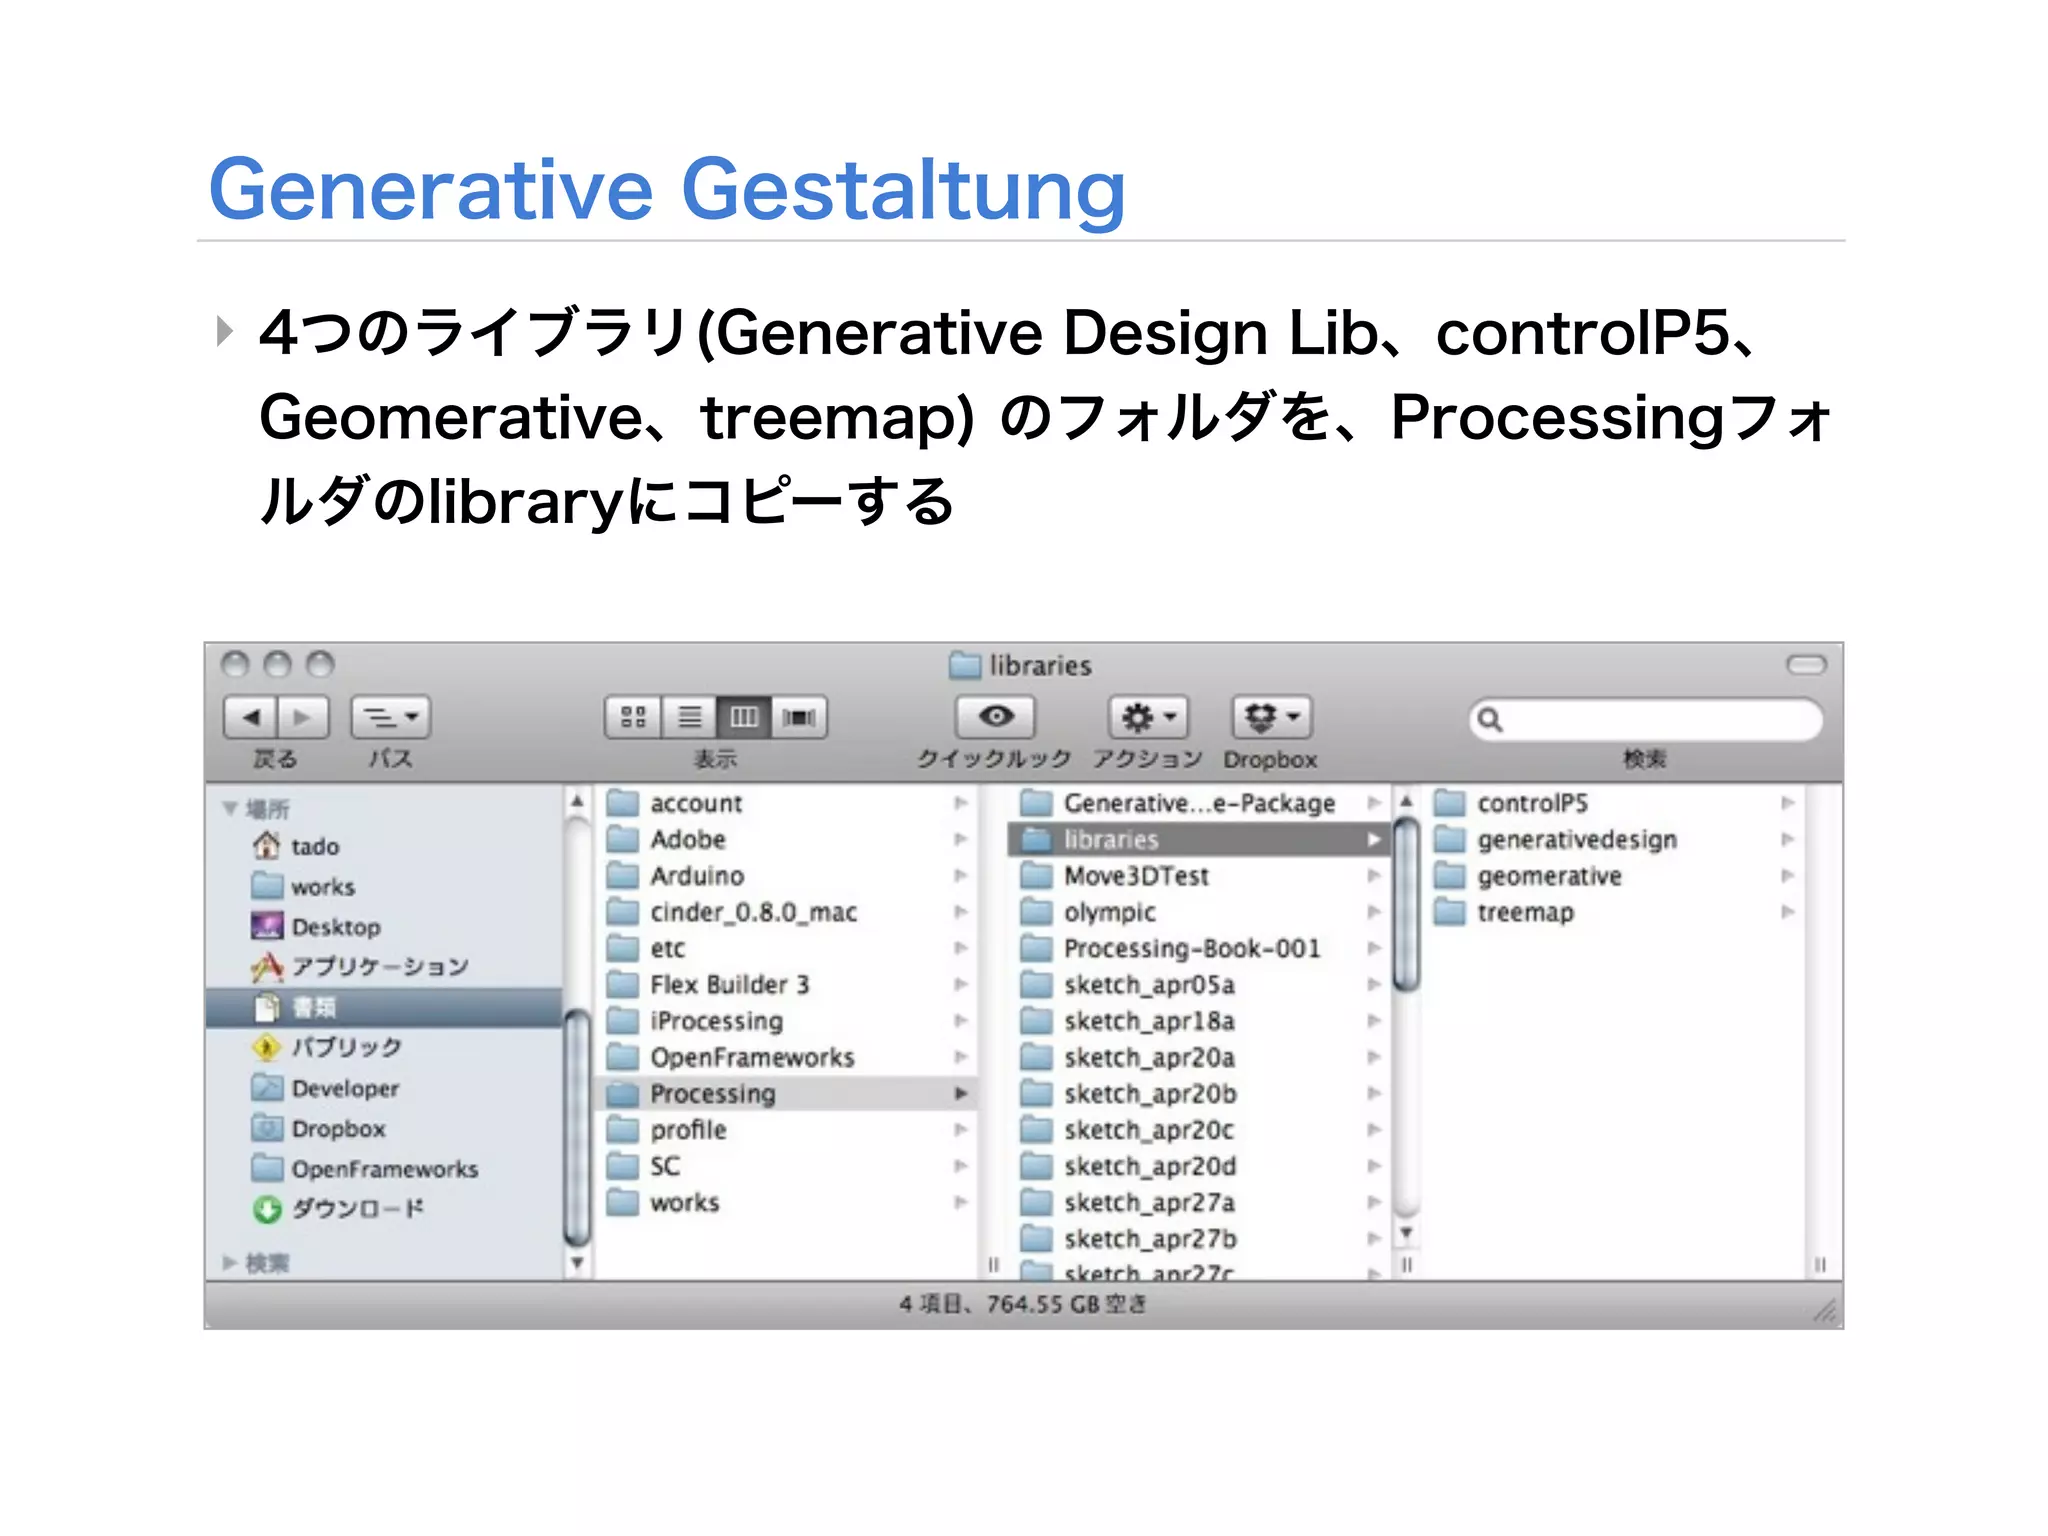Open Quick Look with the eye button
2048x1536 pixels.
click(996, 717)
